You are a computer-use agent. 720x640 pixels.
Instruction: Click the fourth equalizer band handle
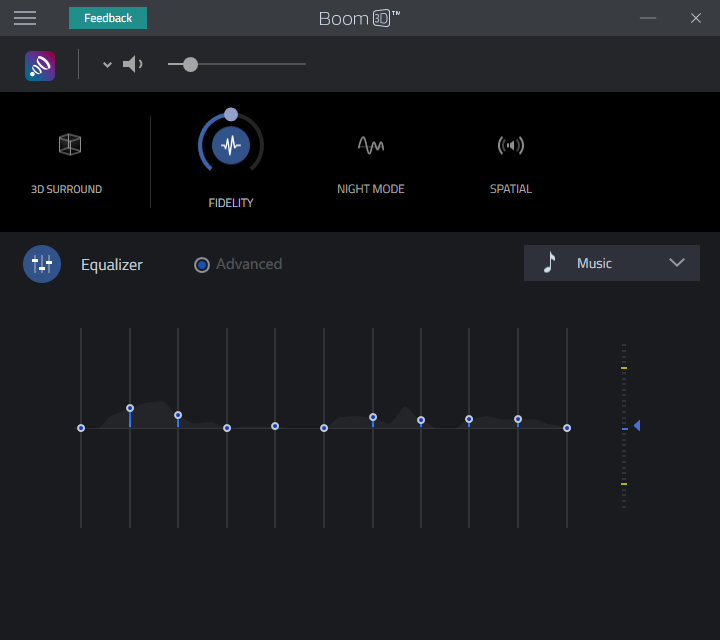pyautogui.click(x=227, y=428)
